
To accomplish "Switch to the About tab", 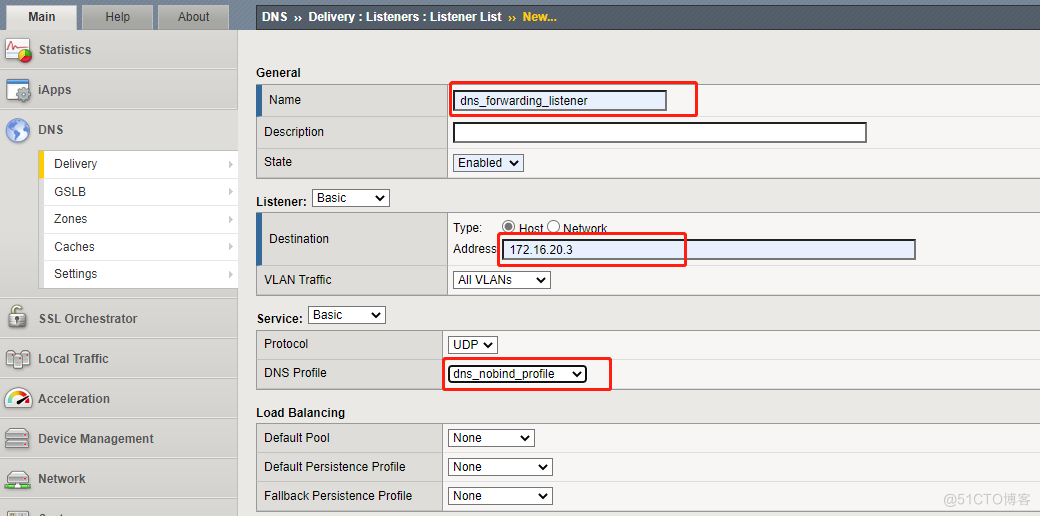I will coord(194,17).
